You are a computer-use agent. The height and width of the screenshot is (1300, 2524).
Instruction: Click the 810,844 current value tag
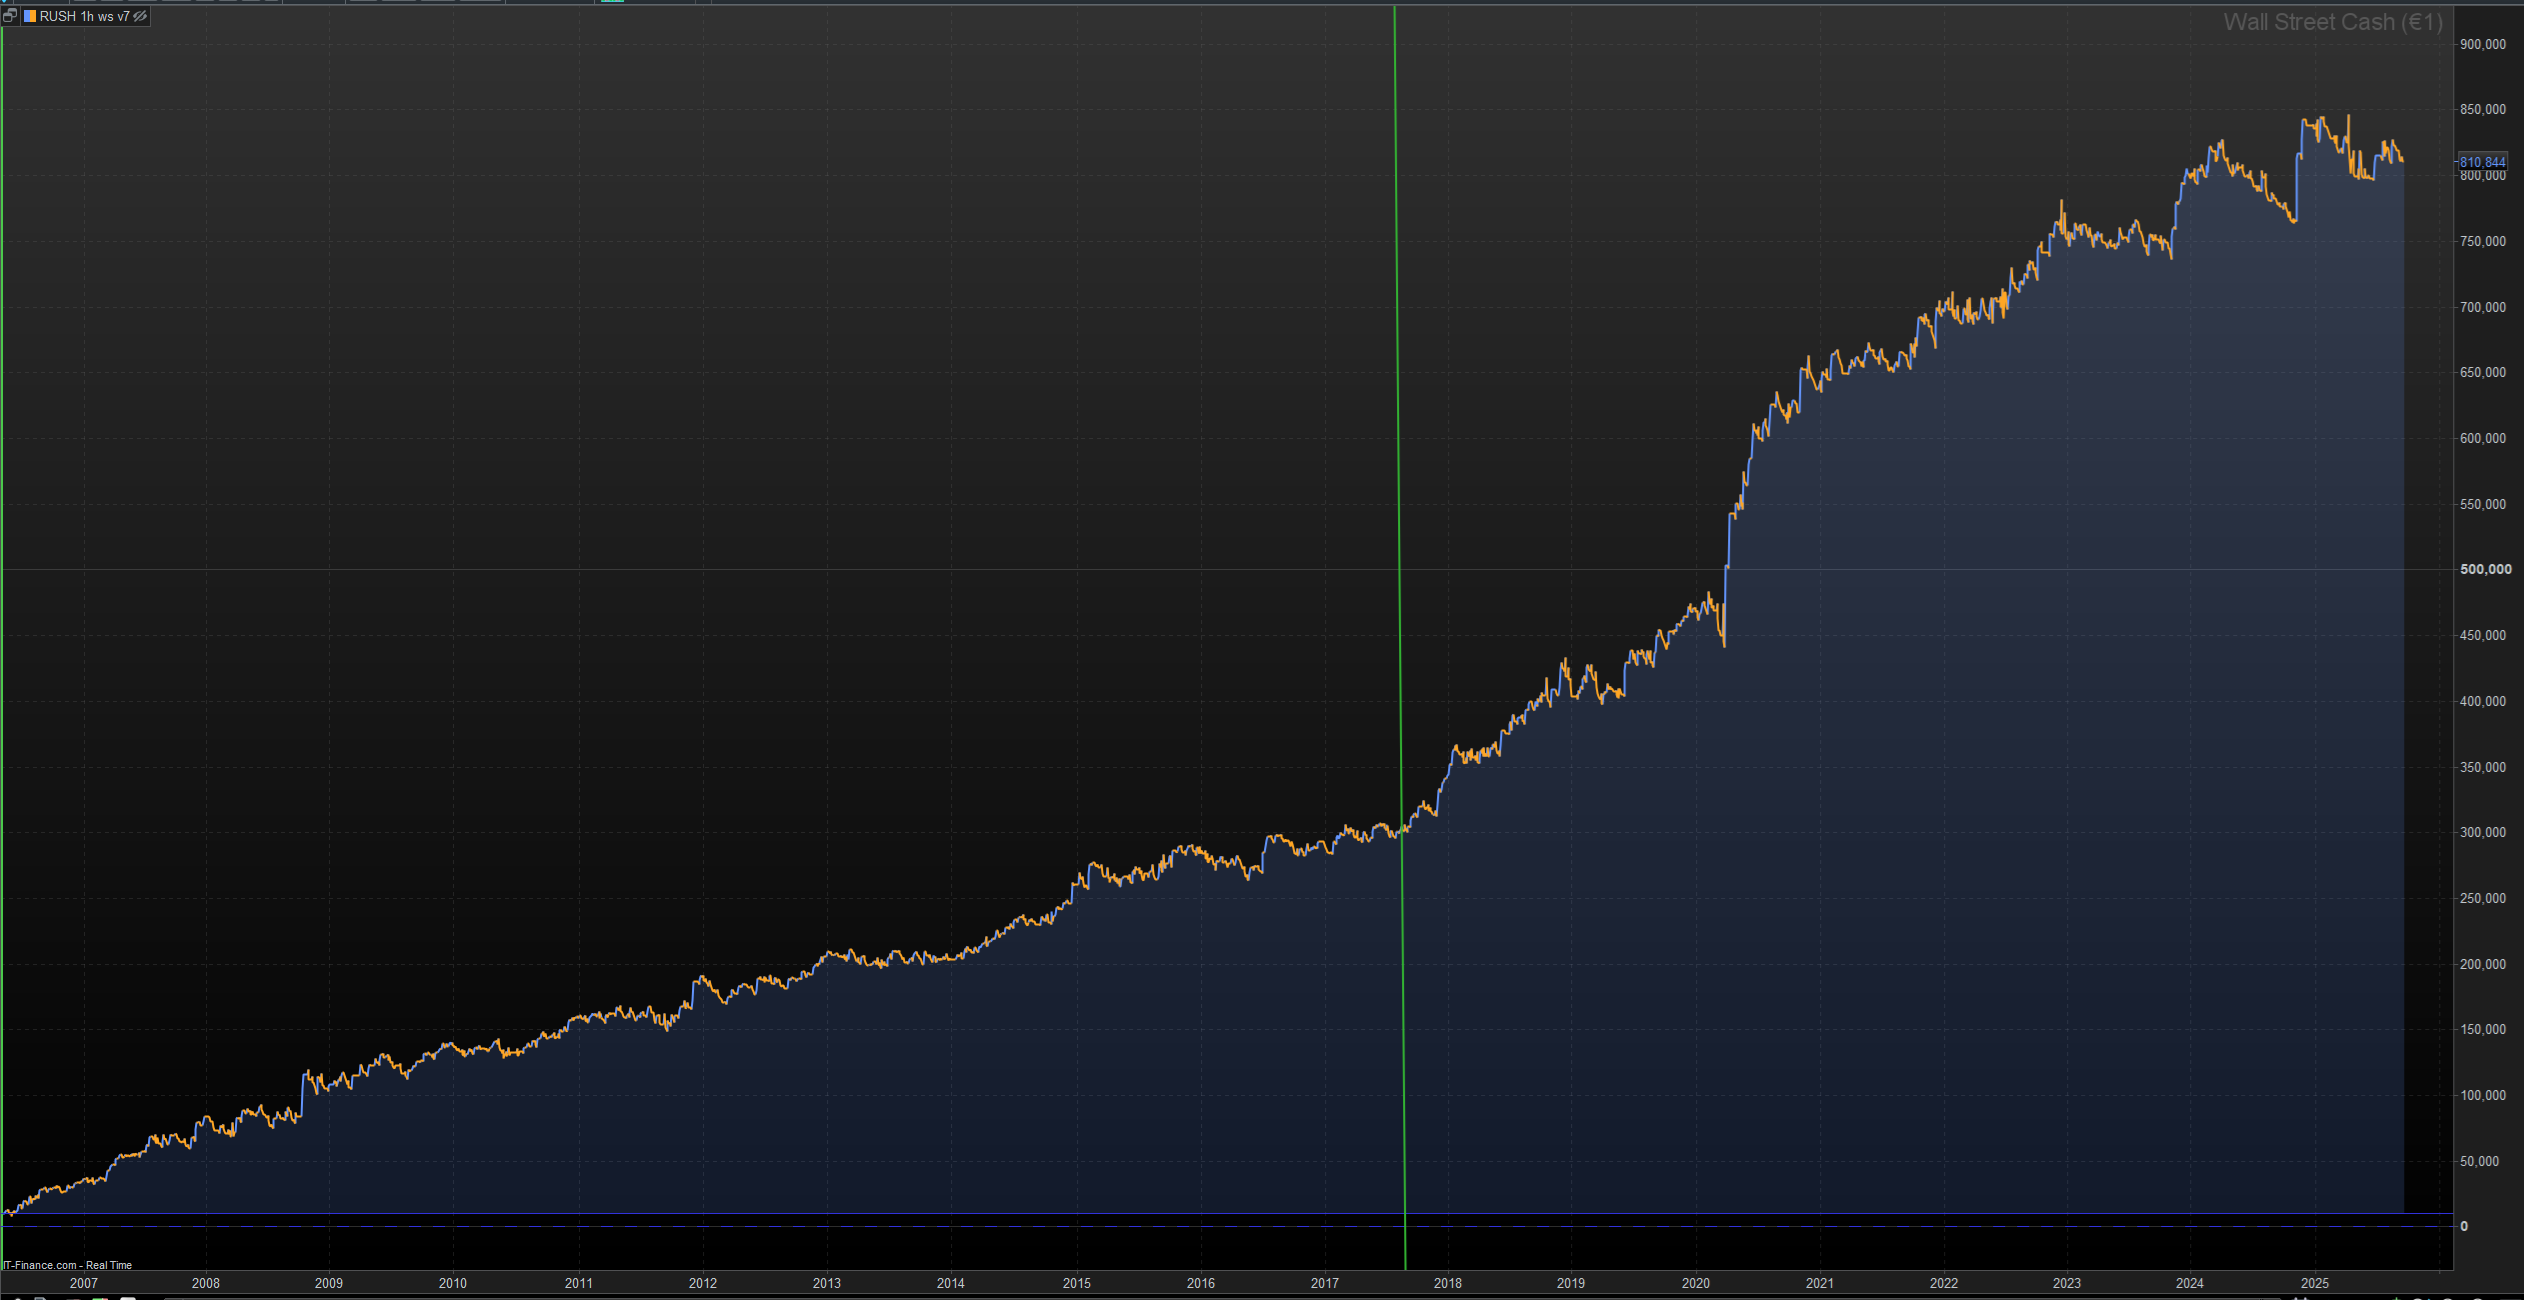point(2482,162)
